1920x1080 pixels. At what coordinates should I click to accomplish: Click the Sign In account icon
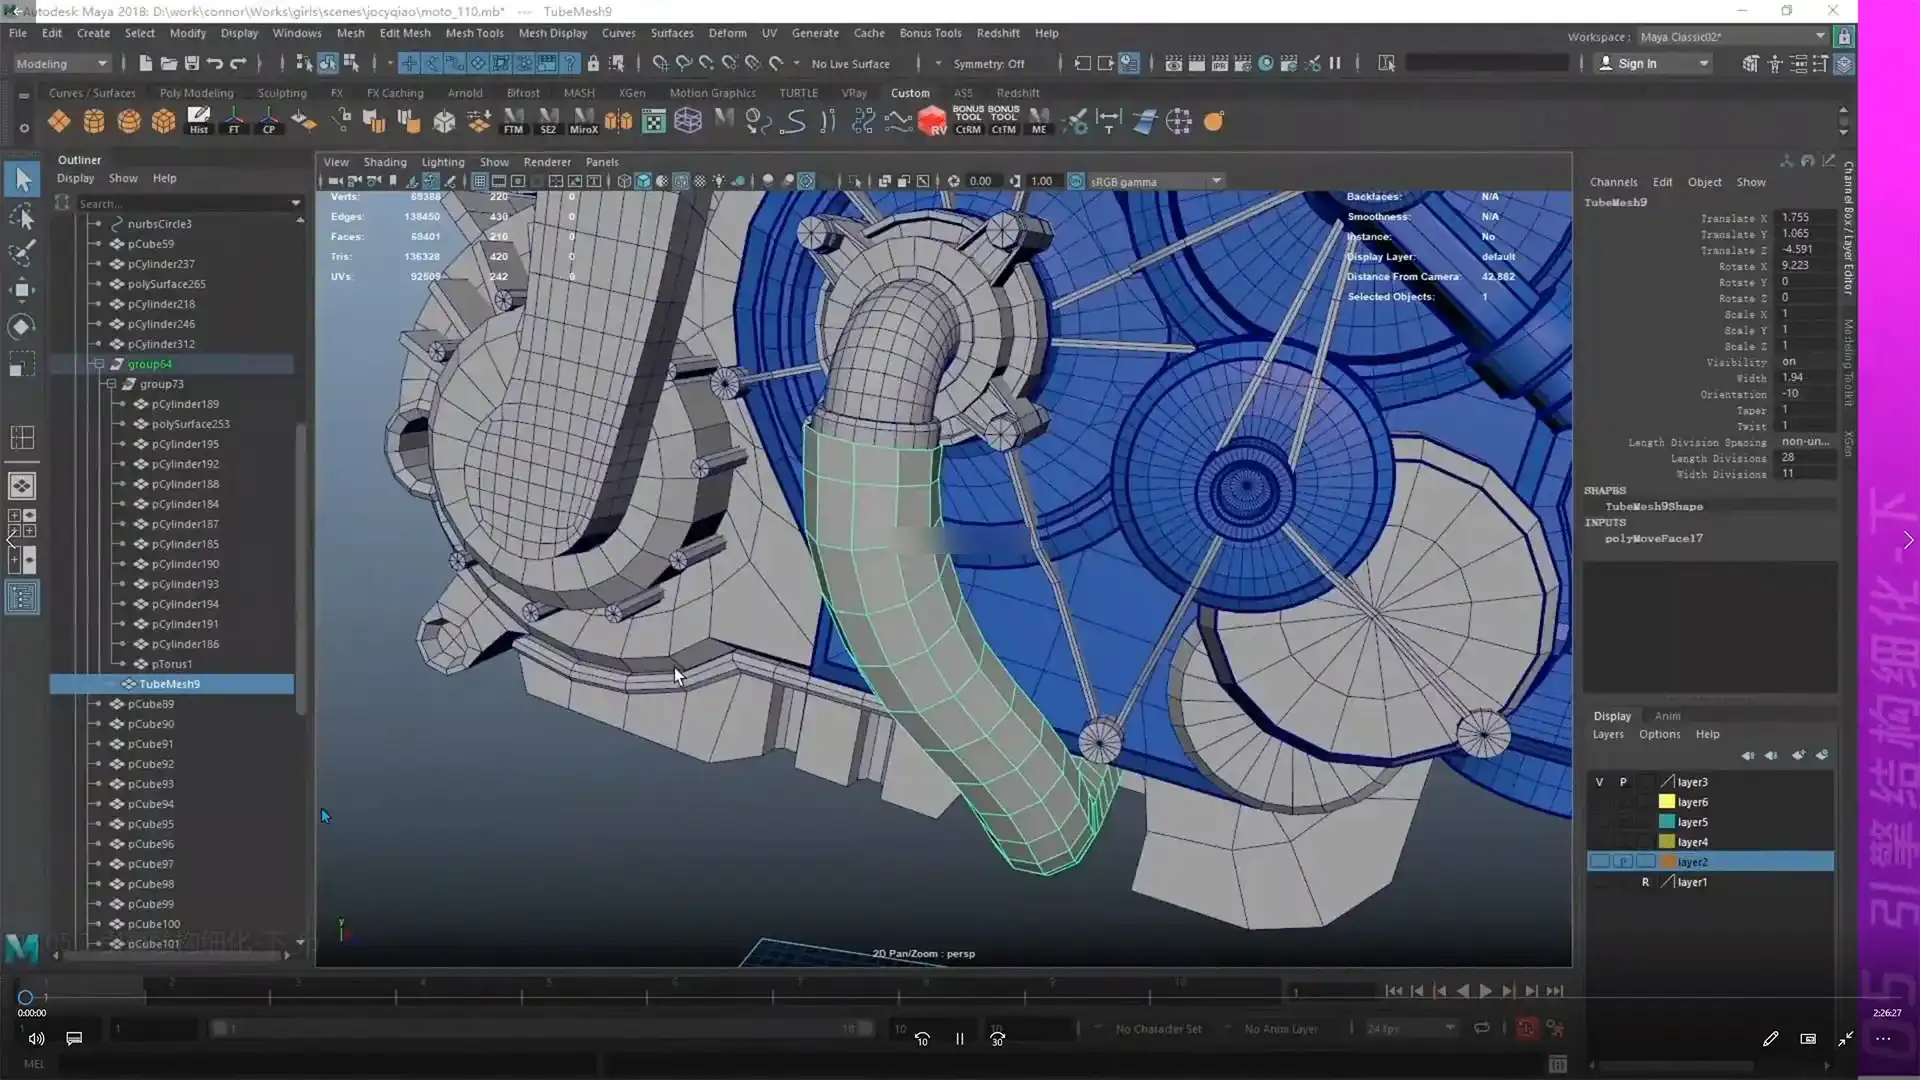[1606, 63]
